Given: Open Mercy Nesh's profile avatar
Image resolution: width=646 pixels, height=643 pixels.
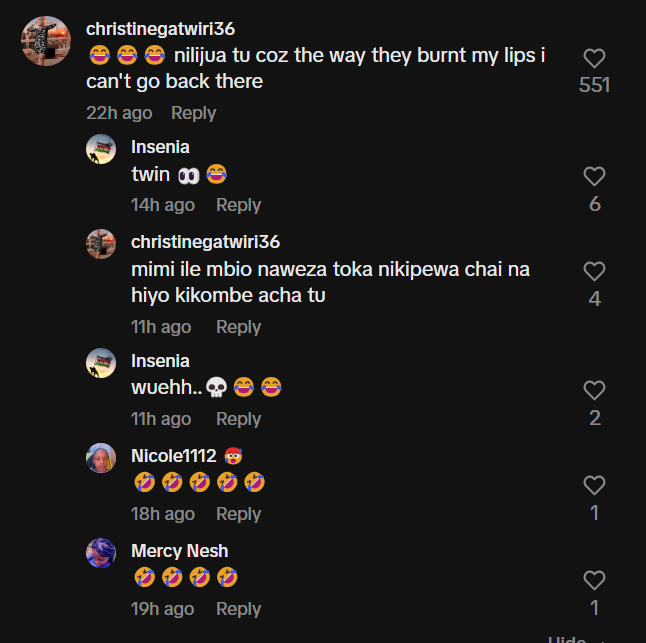Looking at the screenshot, I should pos(101,553).
